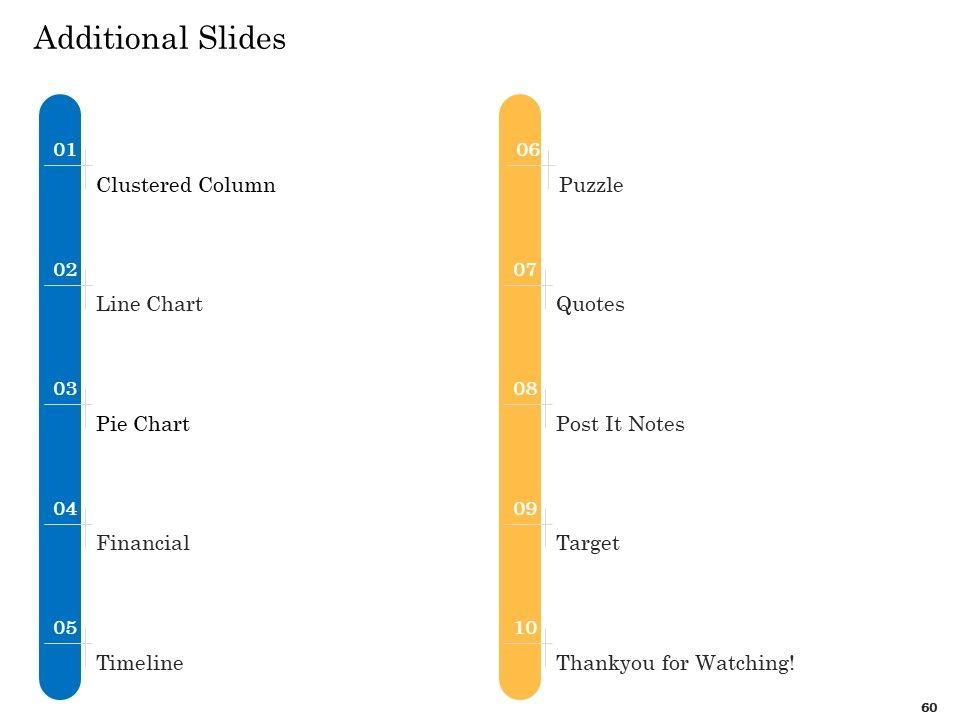Image resolution: width=960 pixels, height=720 pixels.
Task: Click Thankyou for Watching text
Action: pos(675,663)
